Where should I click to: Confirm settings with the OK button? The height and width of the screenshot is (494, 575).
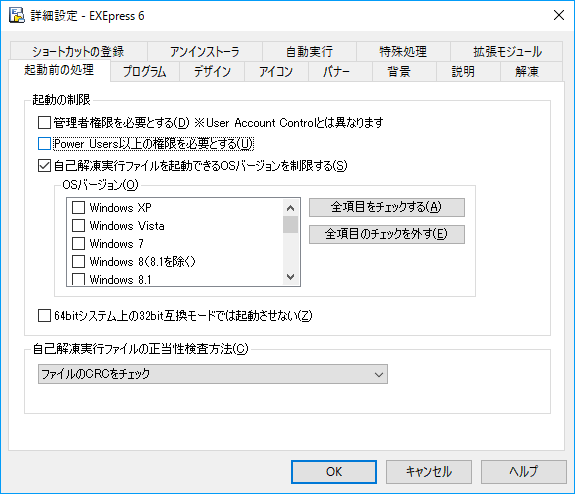[334, 472]
